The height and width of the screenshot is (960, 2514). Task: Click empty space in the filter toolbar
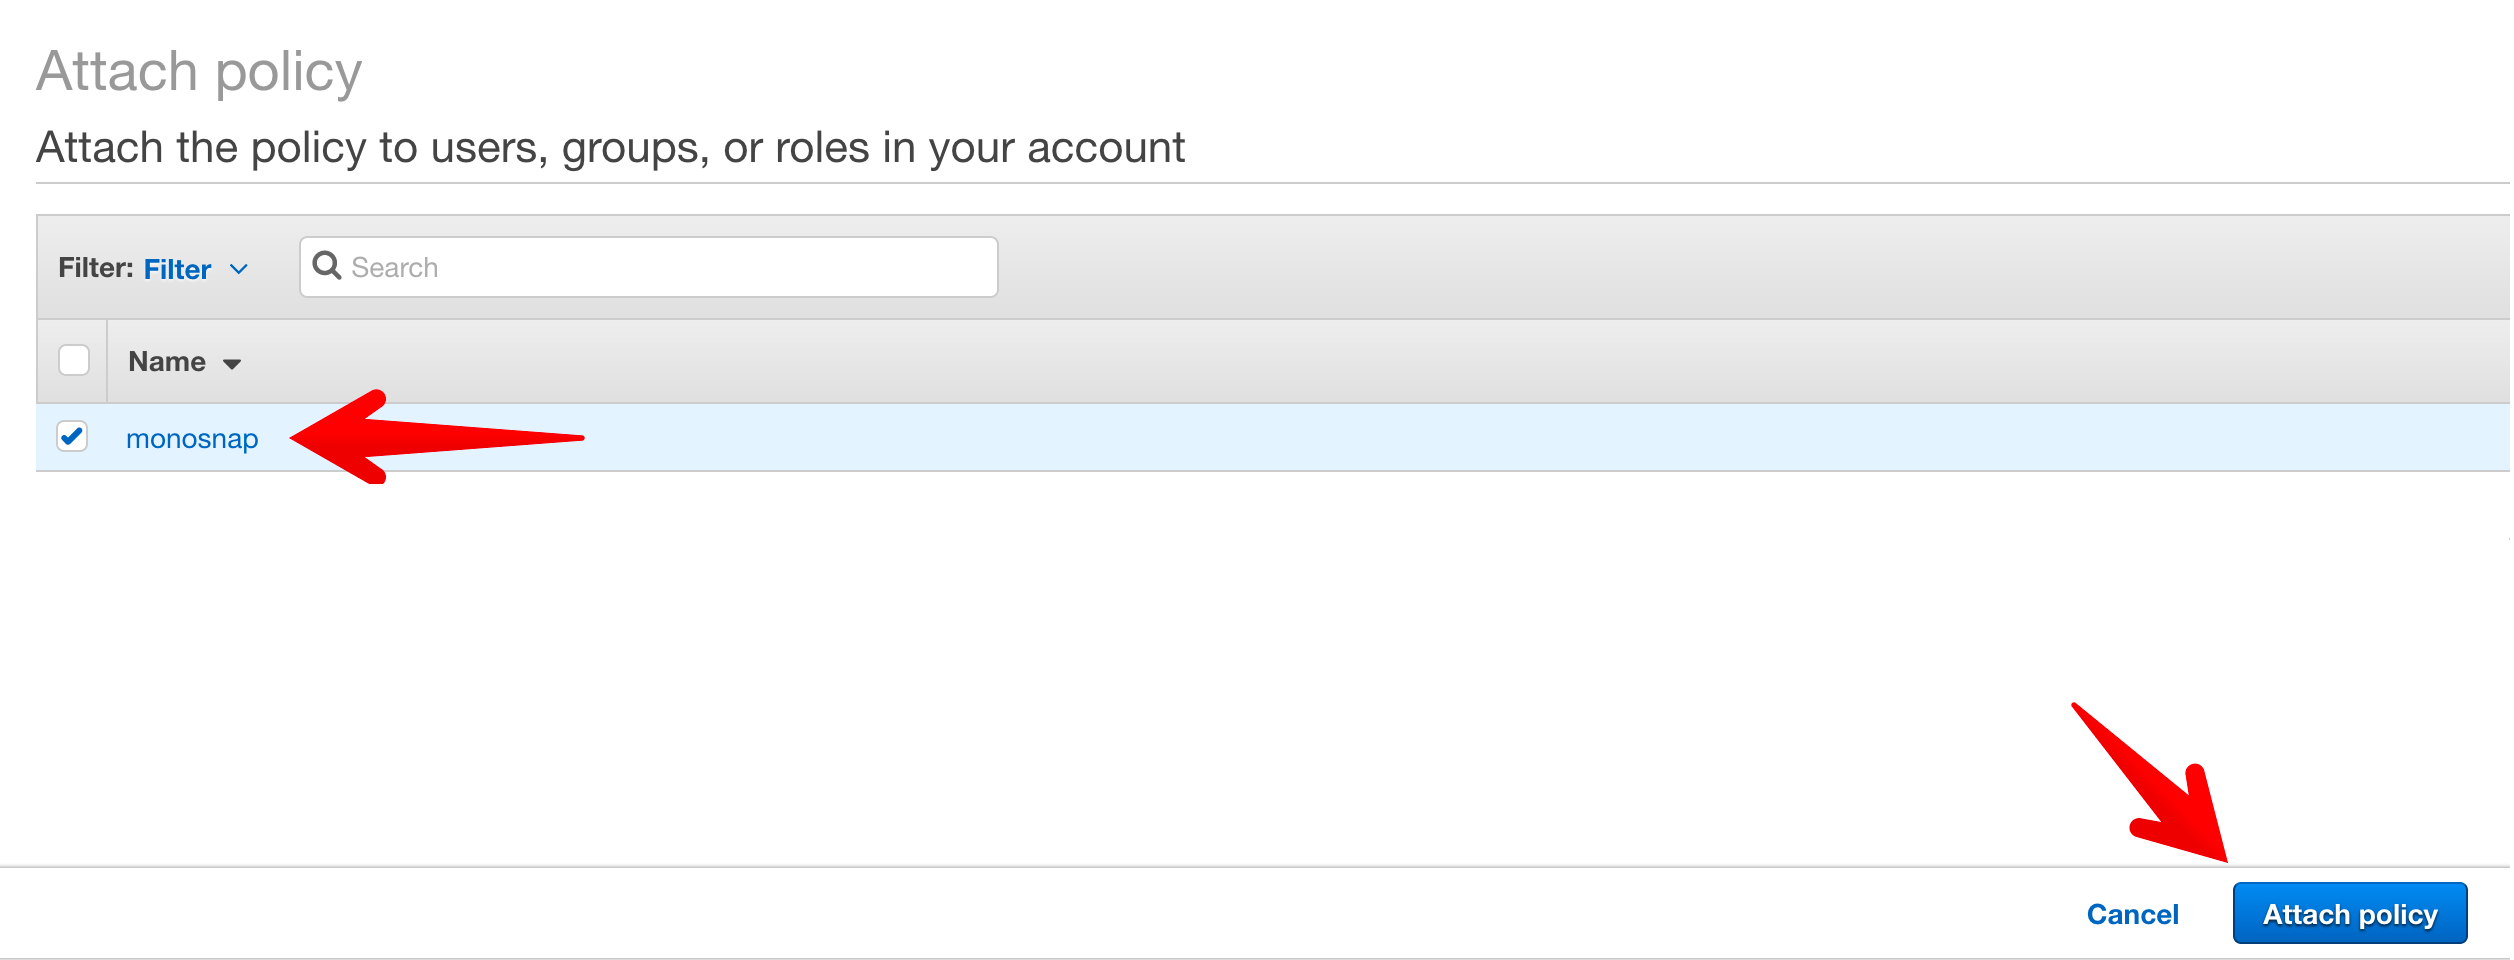1700,267
